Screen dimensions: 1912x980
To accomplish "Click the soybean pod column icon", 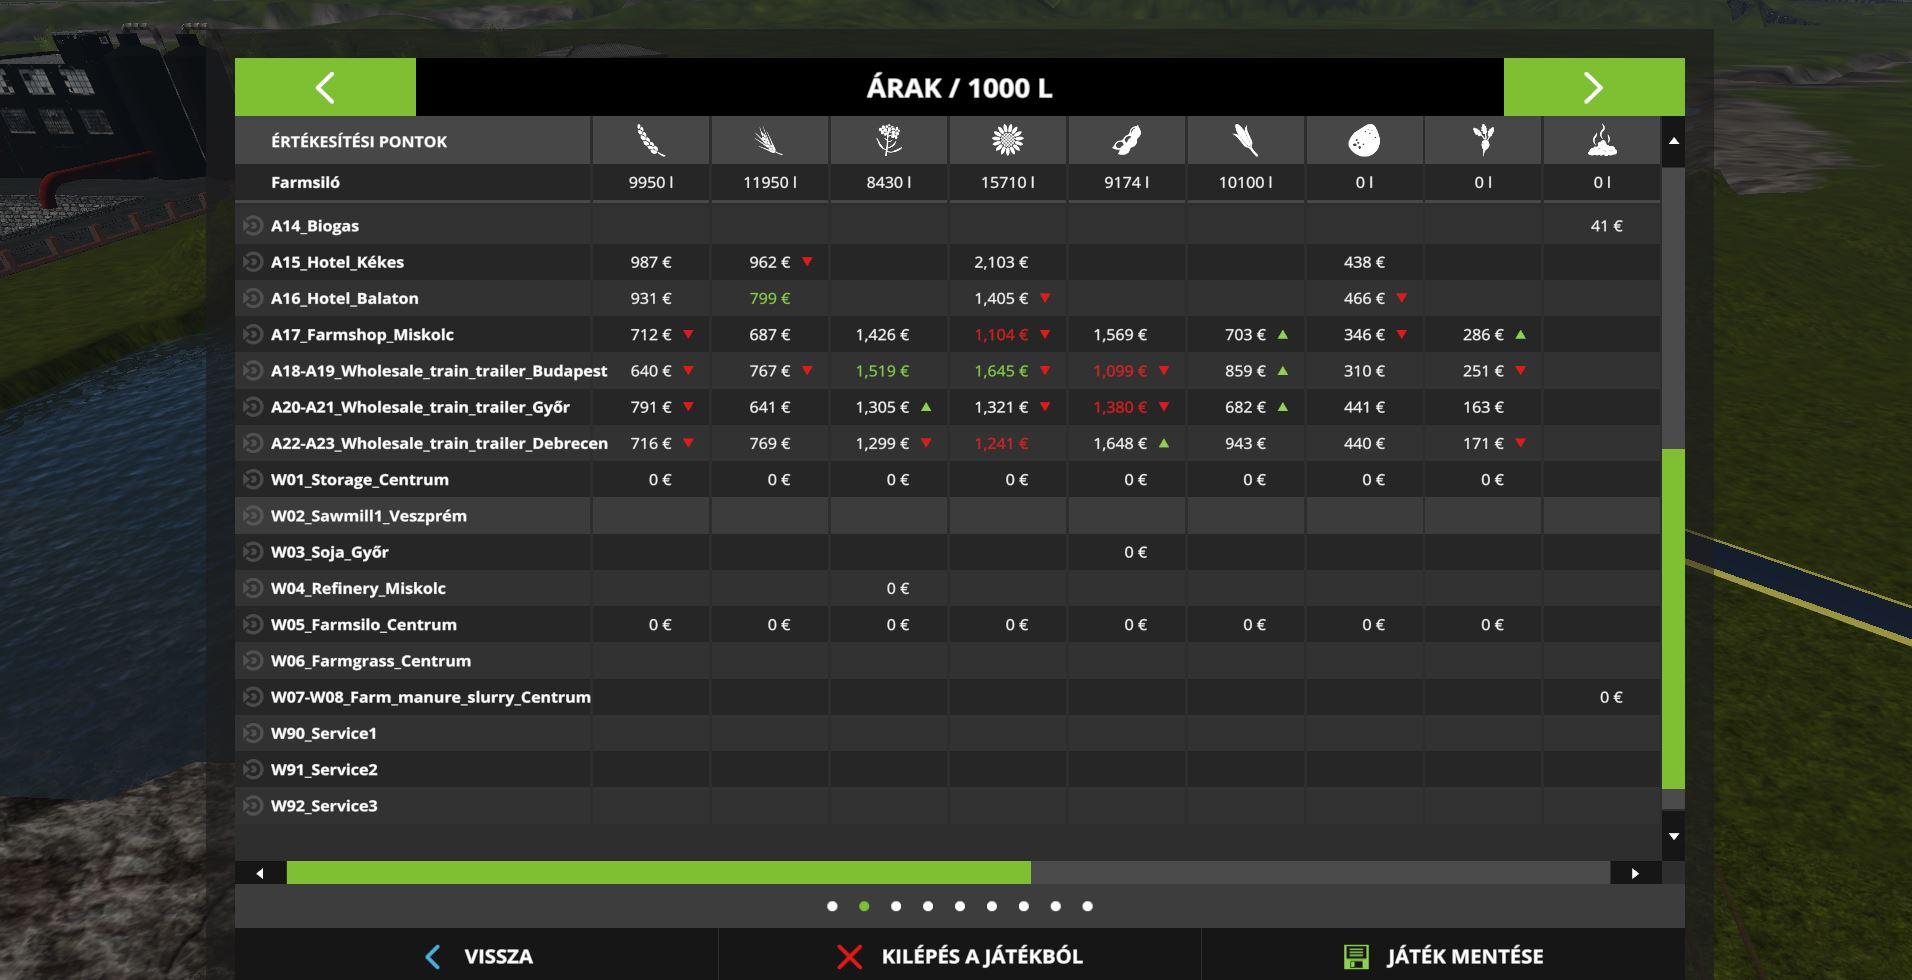I will pos(1126,141).
